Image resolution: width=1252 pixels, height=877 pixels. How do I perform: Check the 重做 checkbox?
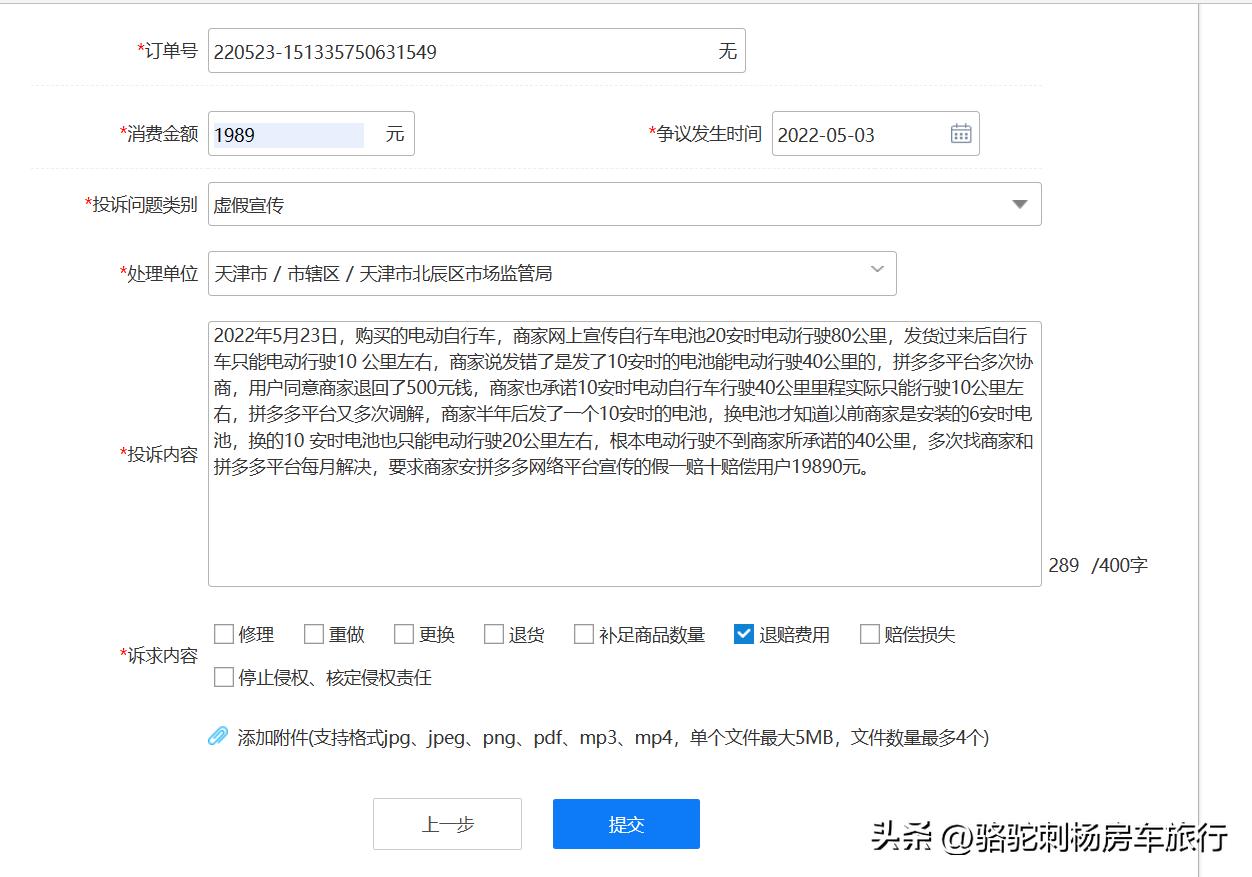point(314,633)
